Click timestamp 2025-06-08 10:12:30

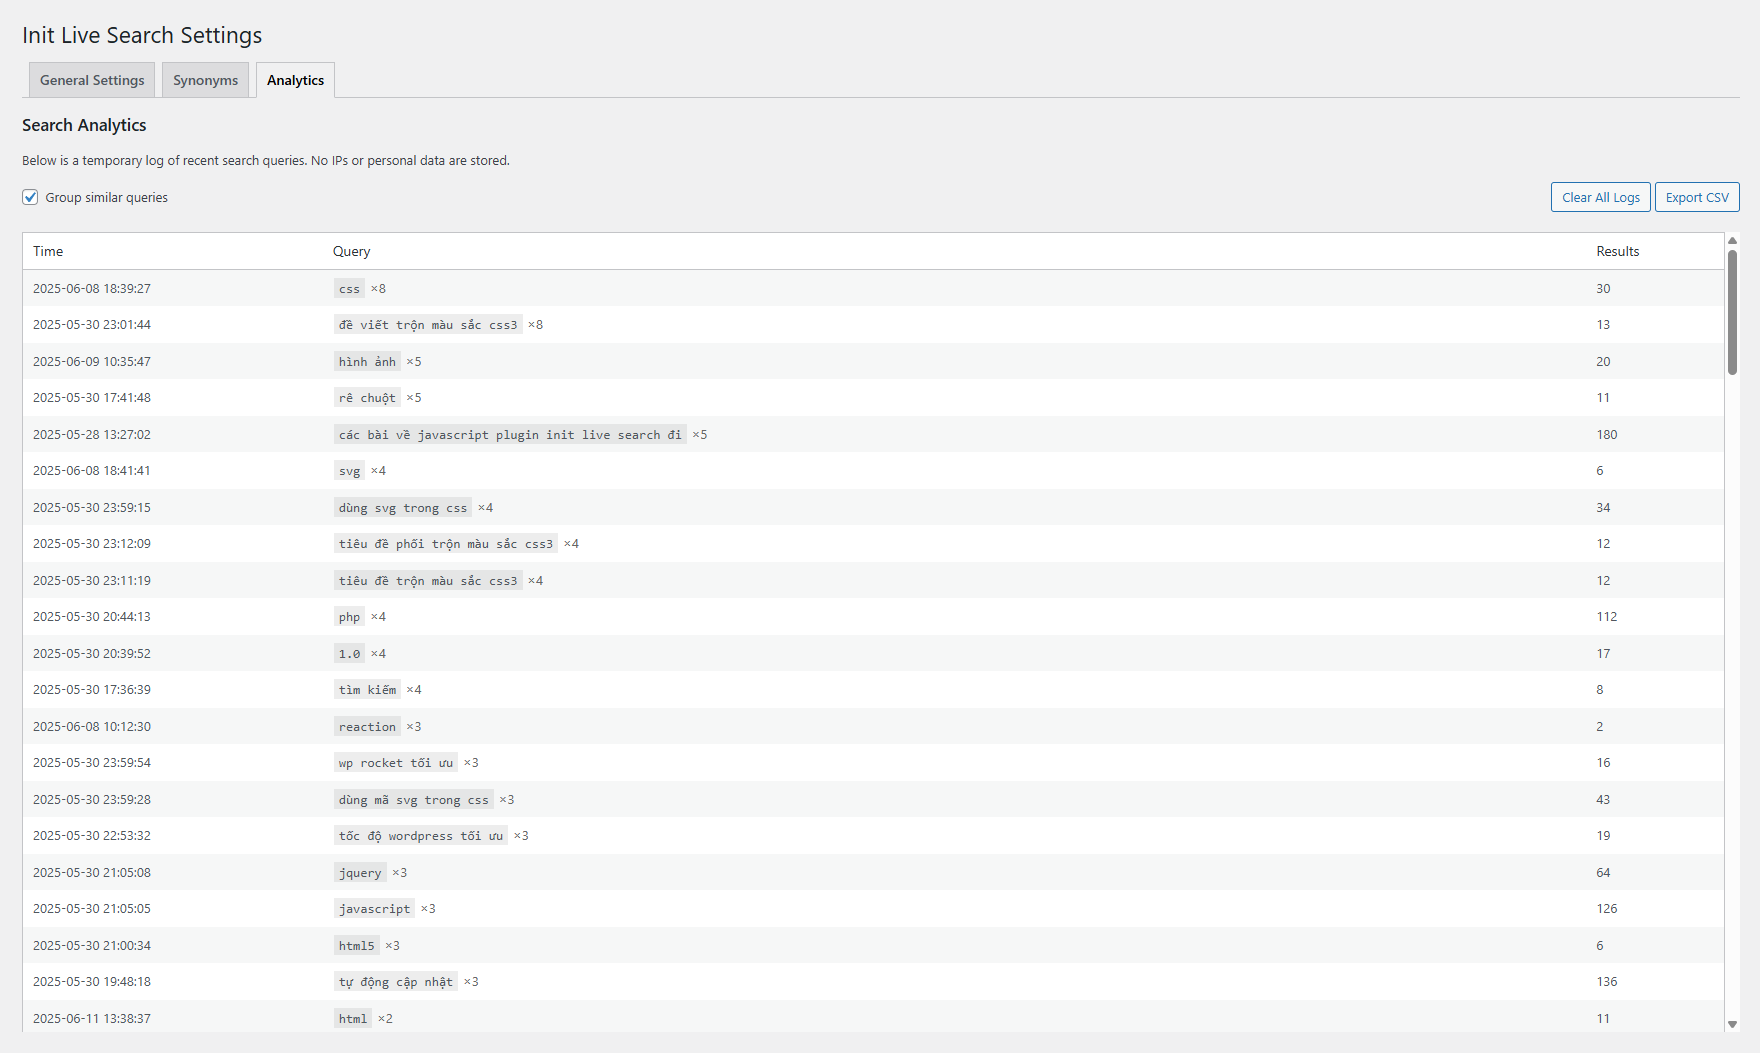click(x=92, y=727)
